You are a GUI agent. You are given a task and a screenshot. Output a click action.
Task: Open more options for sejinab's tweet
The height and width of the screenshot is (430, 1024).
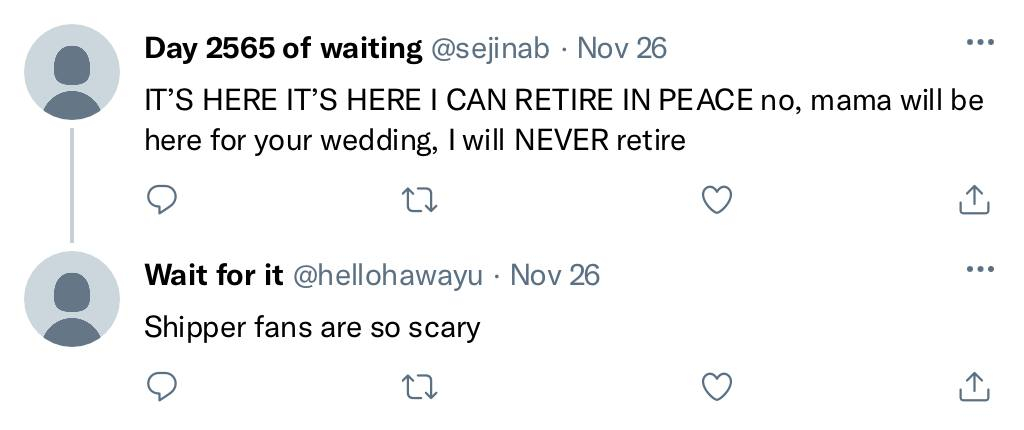tap(980, 43)
